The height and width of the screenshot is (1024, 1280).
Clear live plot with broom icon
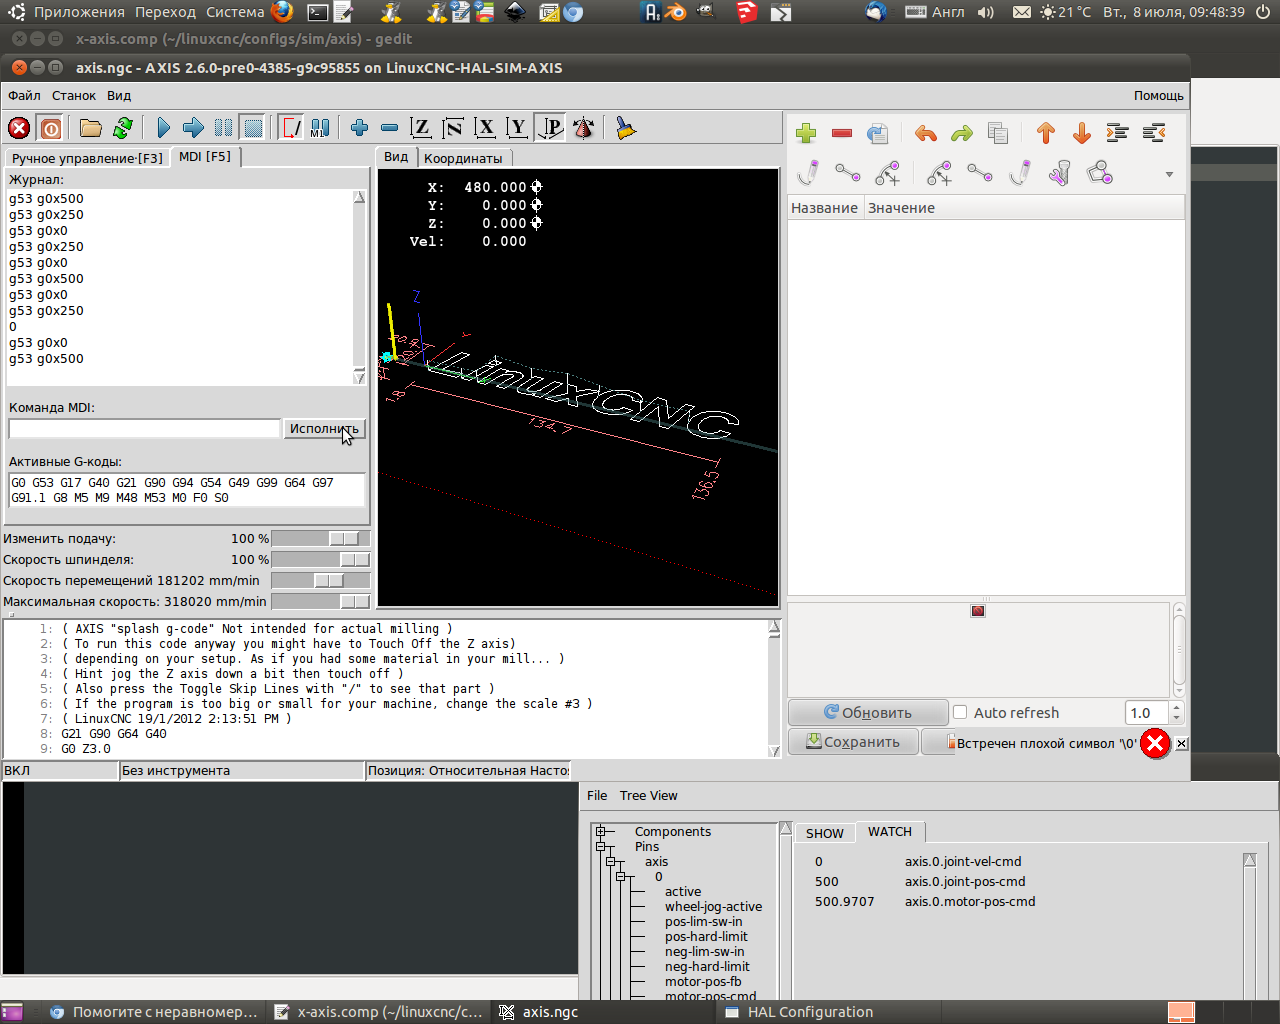[626, 128]
